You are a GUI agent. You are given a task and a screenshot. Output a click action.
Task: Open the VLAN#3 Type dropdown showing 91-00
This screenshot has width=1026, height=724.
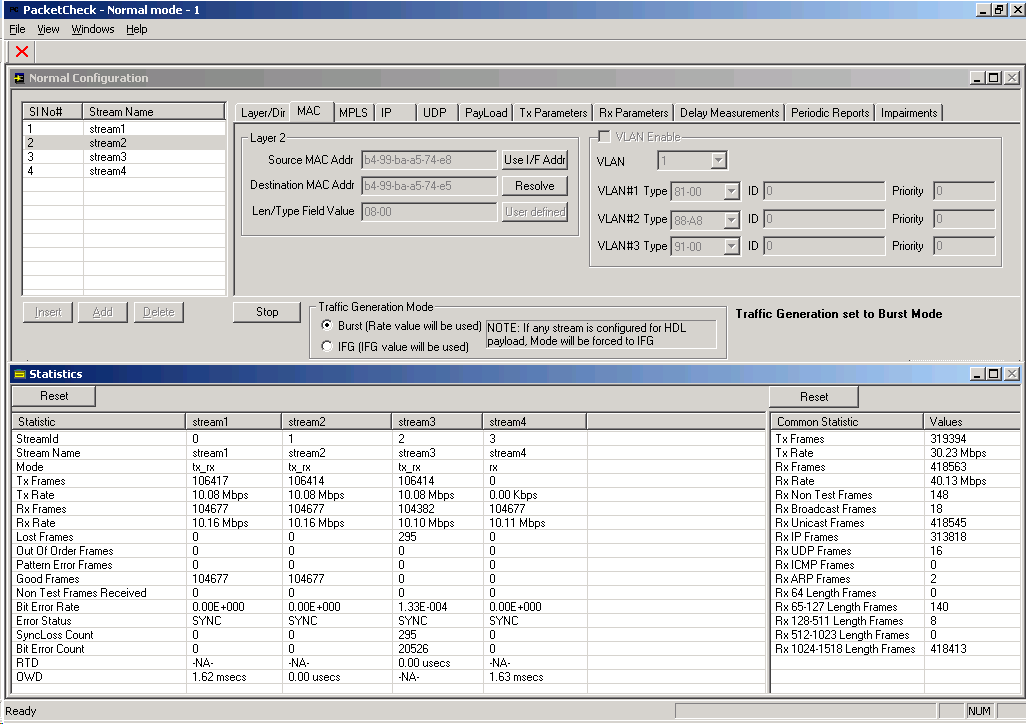click(x=732, y=245)
